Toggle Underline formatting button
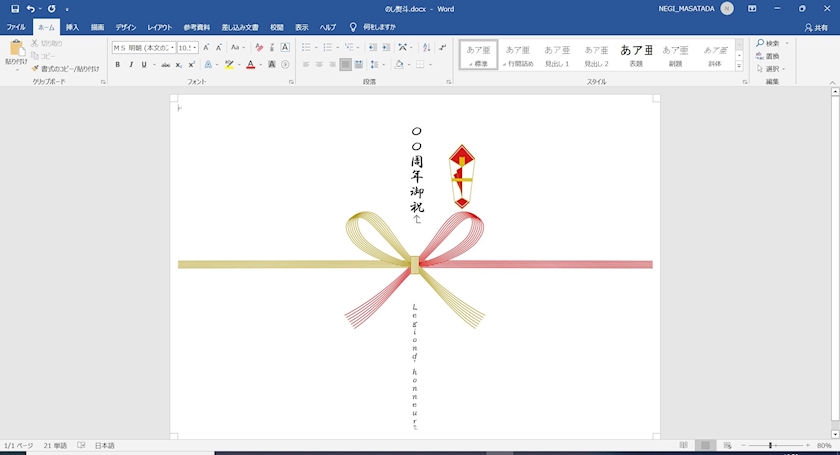This screenshot has height=455, width=840. pos(143,64)
